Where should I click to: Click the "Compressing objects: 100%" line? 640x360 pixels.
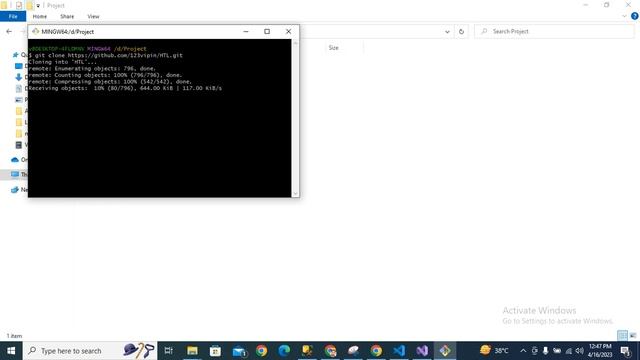110,82
